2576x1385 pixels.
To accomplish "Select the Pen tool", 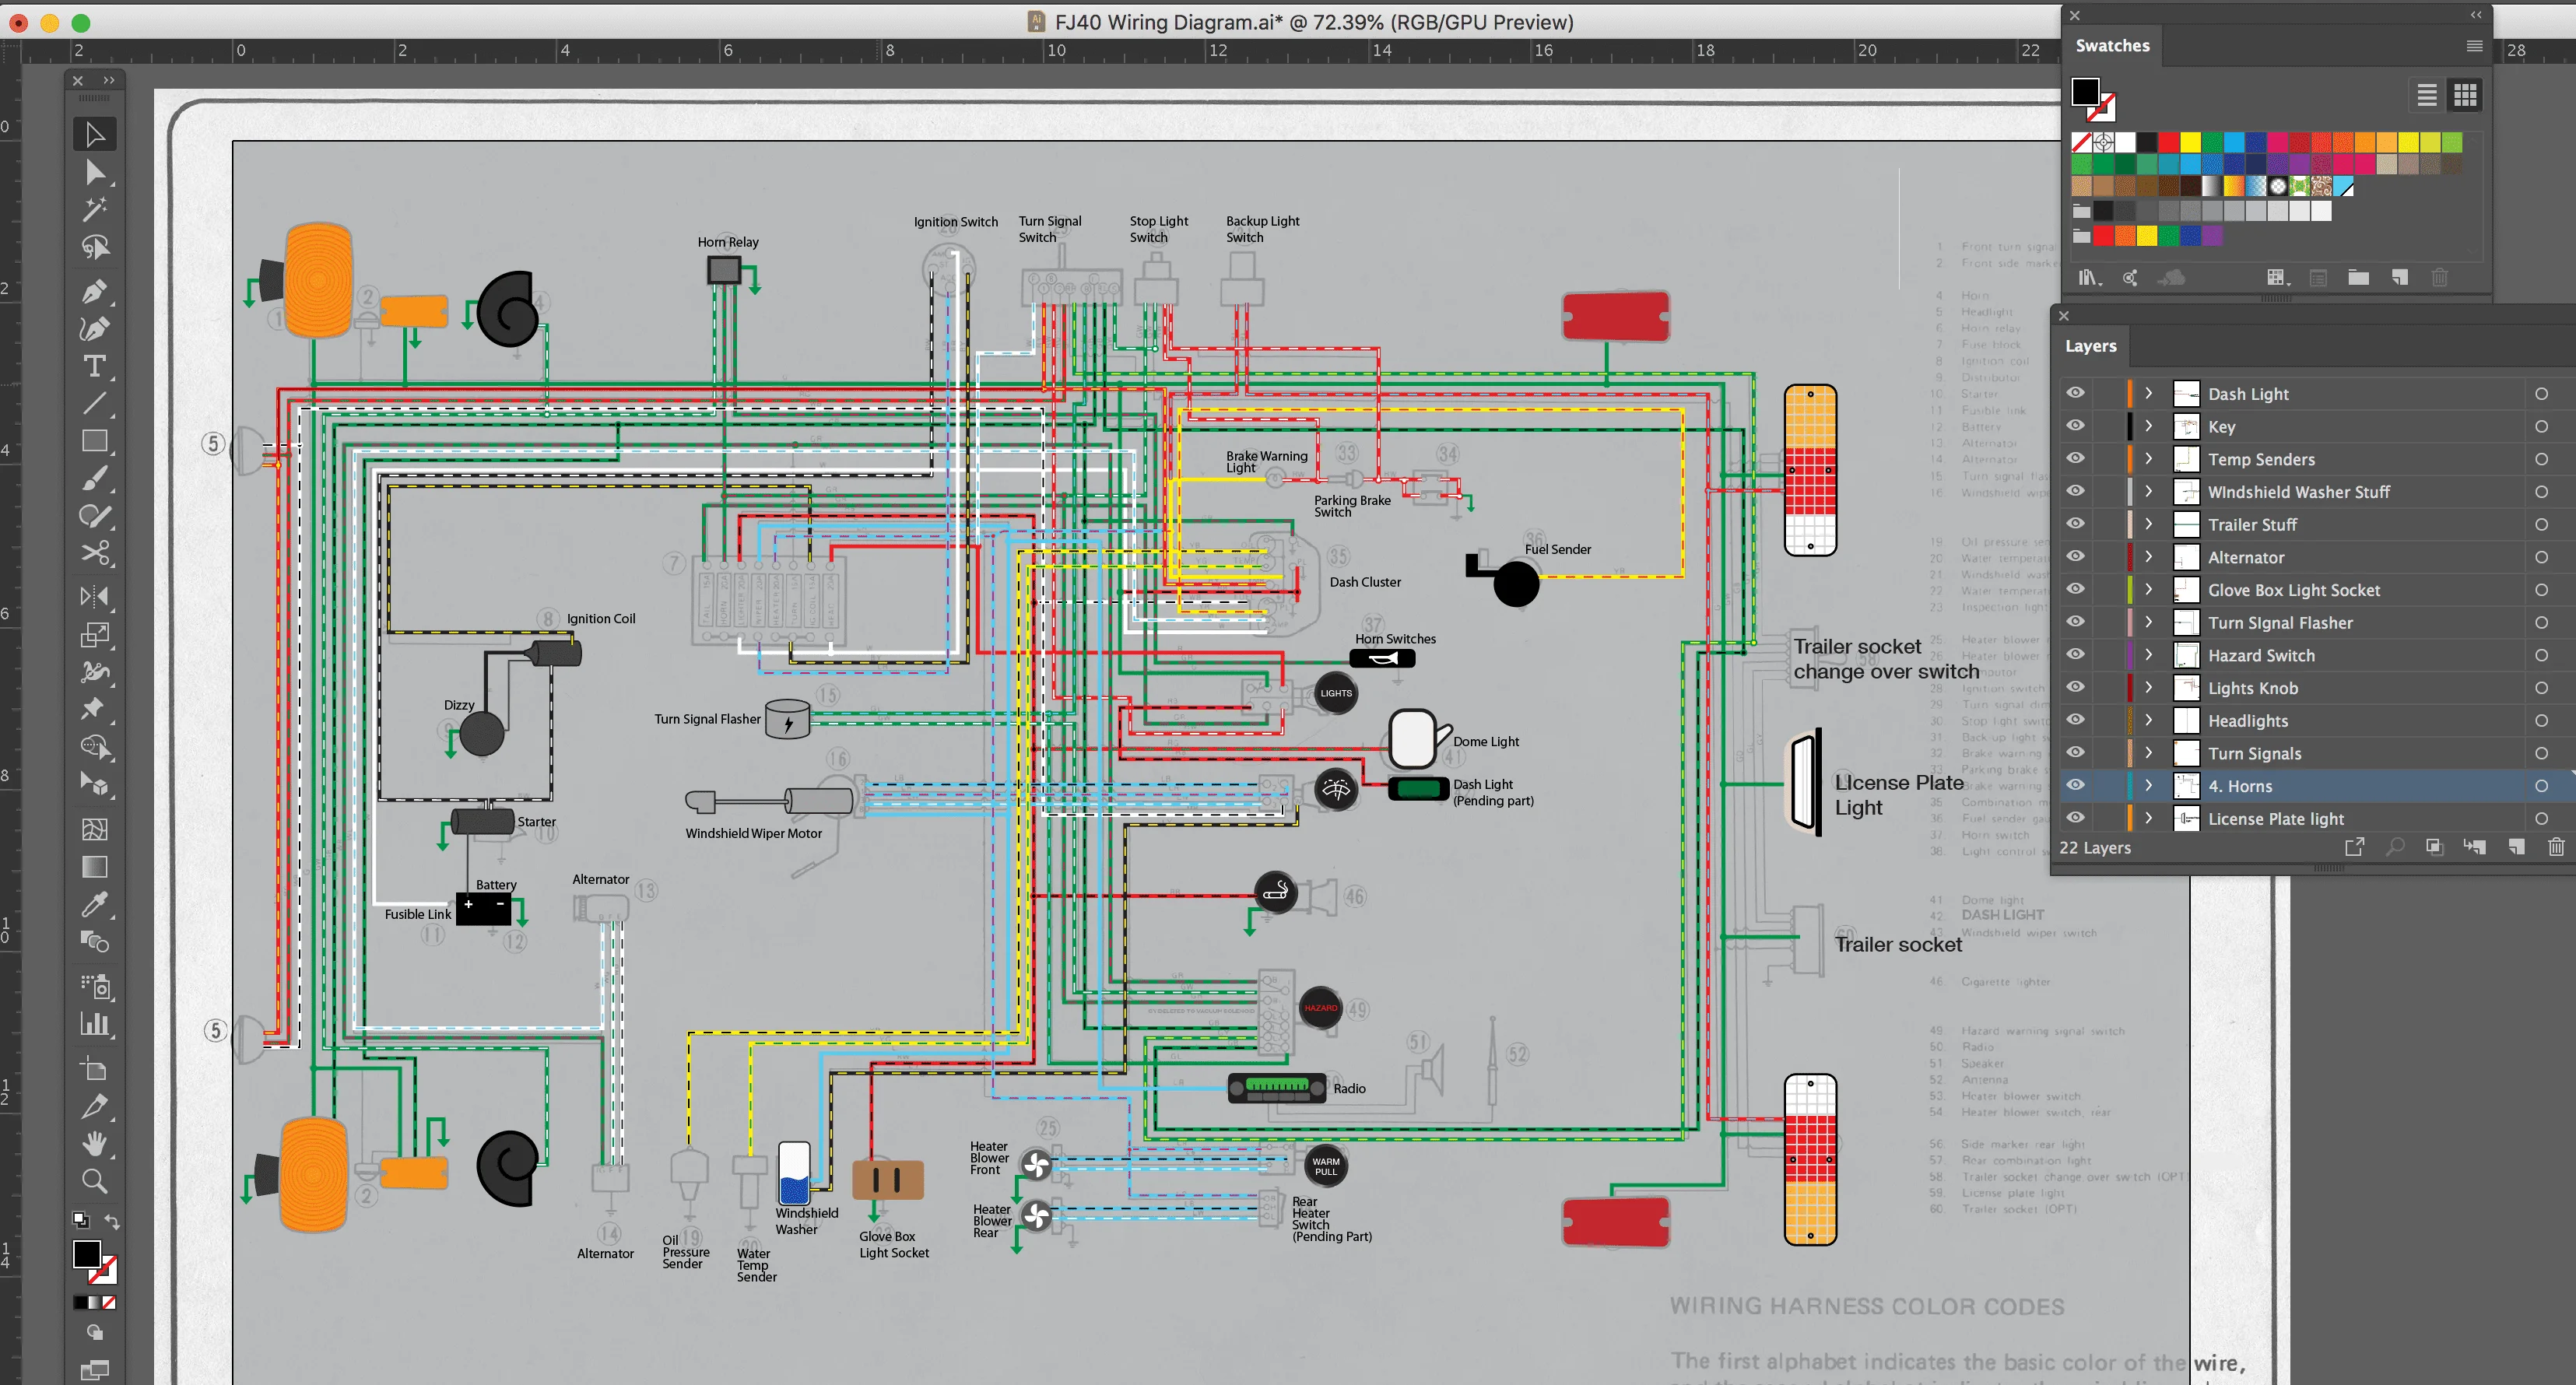I will coord(94,291).
